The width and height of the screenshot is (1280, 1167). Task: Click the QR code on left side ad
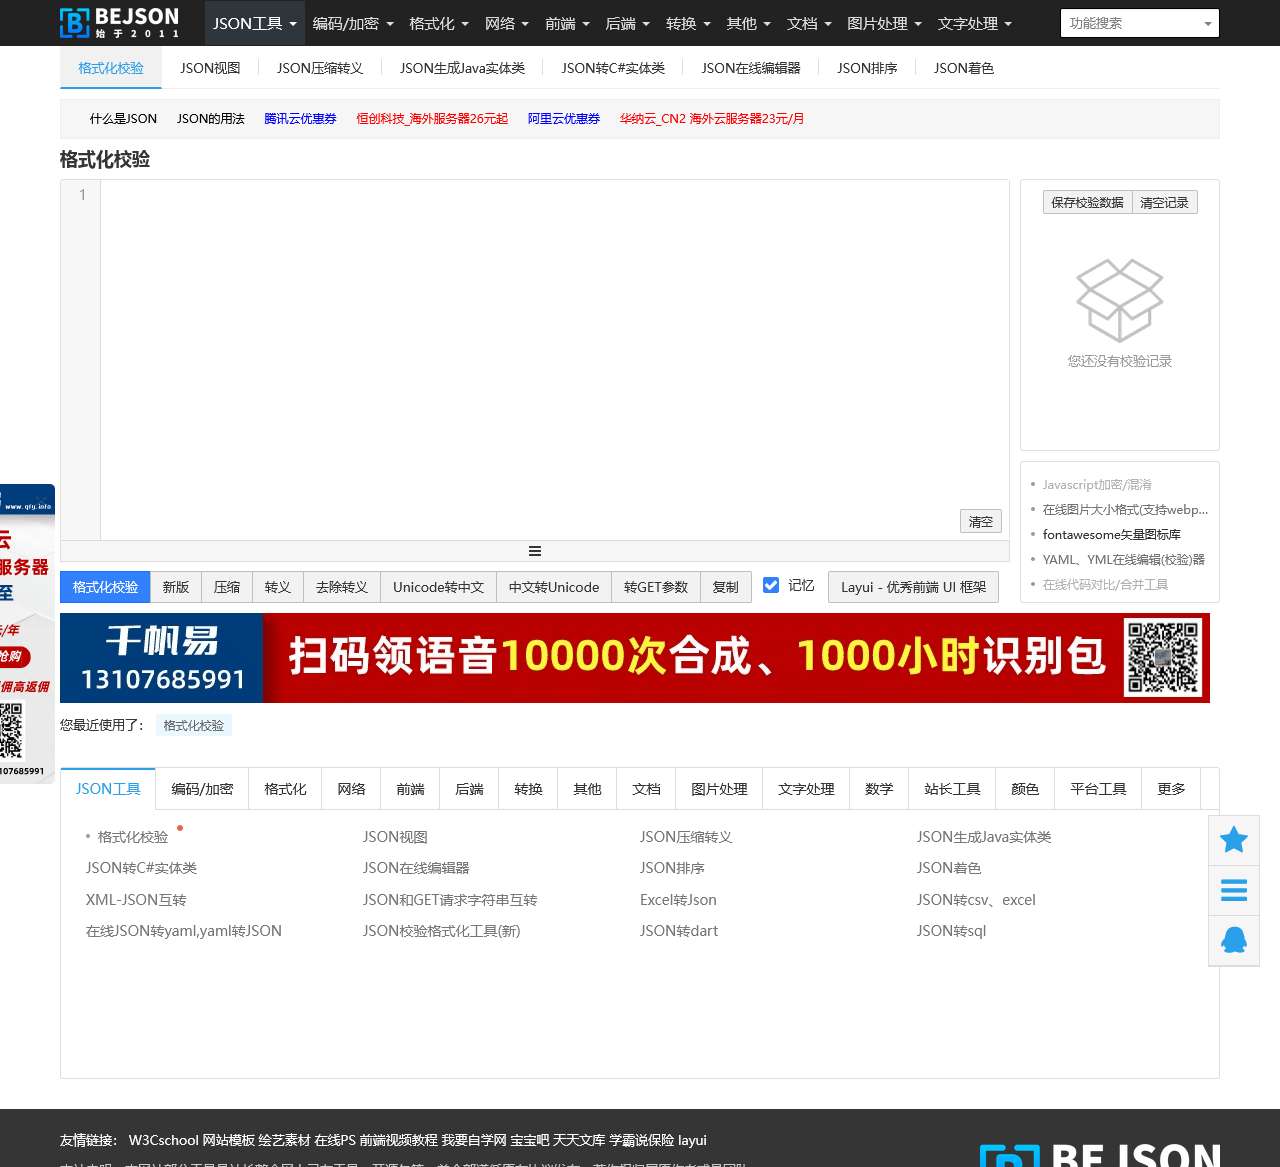11,730
